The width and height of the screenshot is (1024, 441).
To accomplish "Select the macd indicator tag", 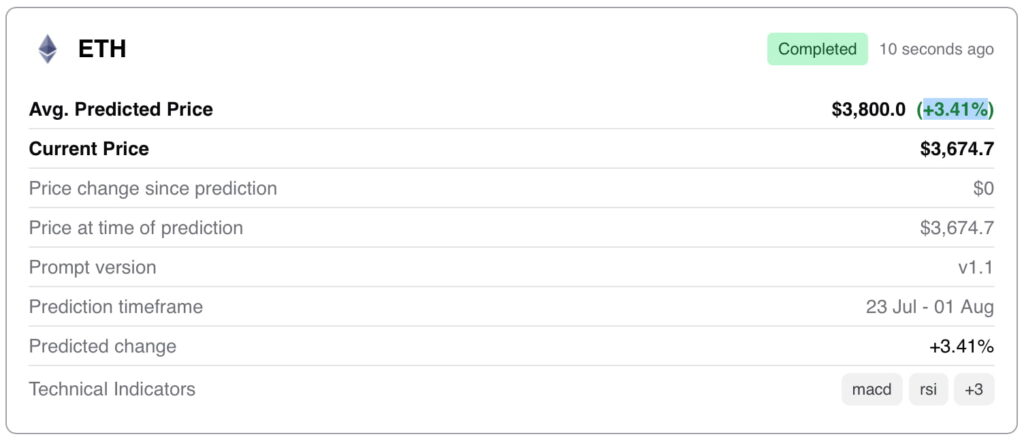I will tap(871, 389).
